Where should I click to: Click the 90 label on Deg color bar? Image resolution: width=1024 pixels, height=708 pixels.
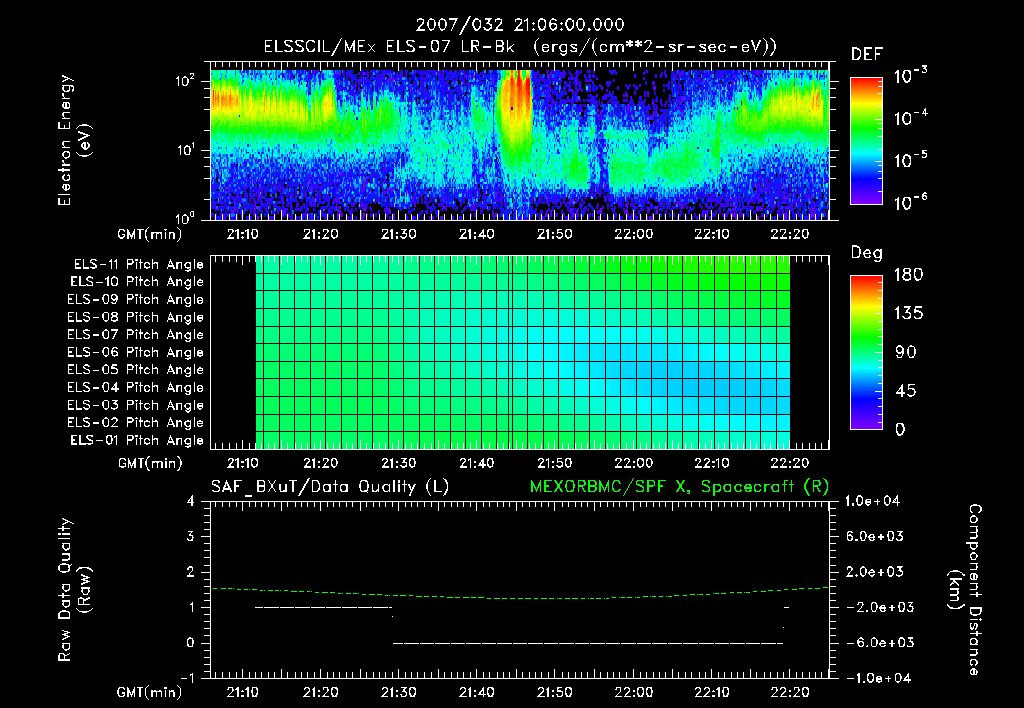(x=906, y=352)
